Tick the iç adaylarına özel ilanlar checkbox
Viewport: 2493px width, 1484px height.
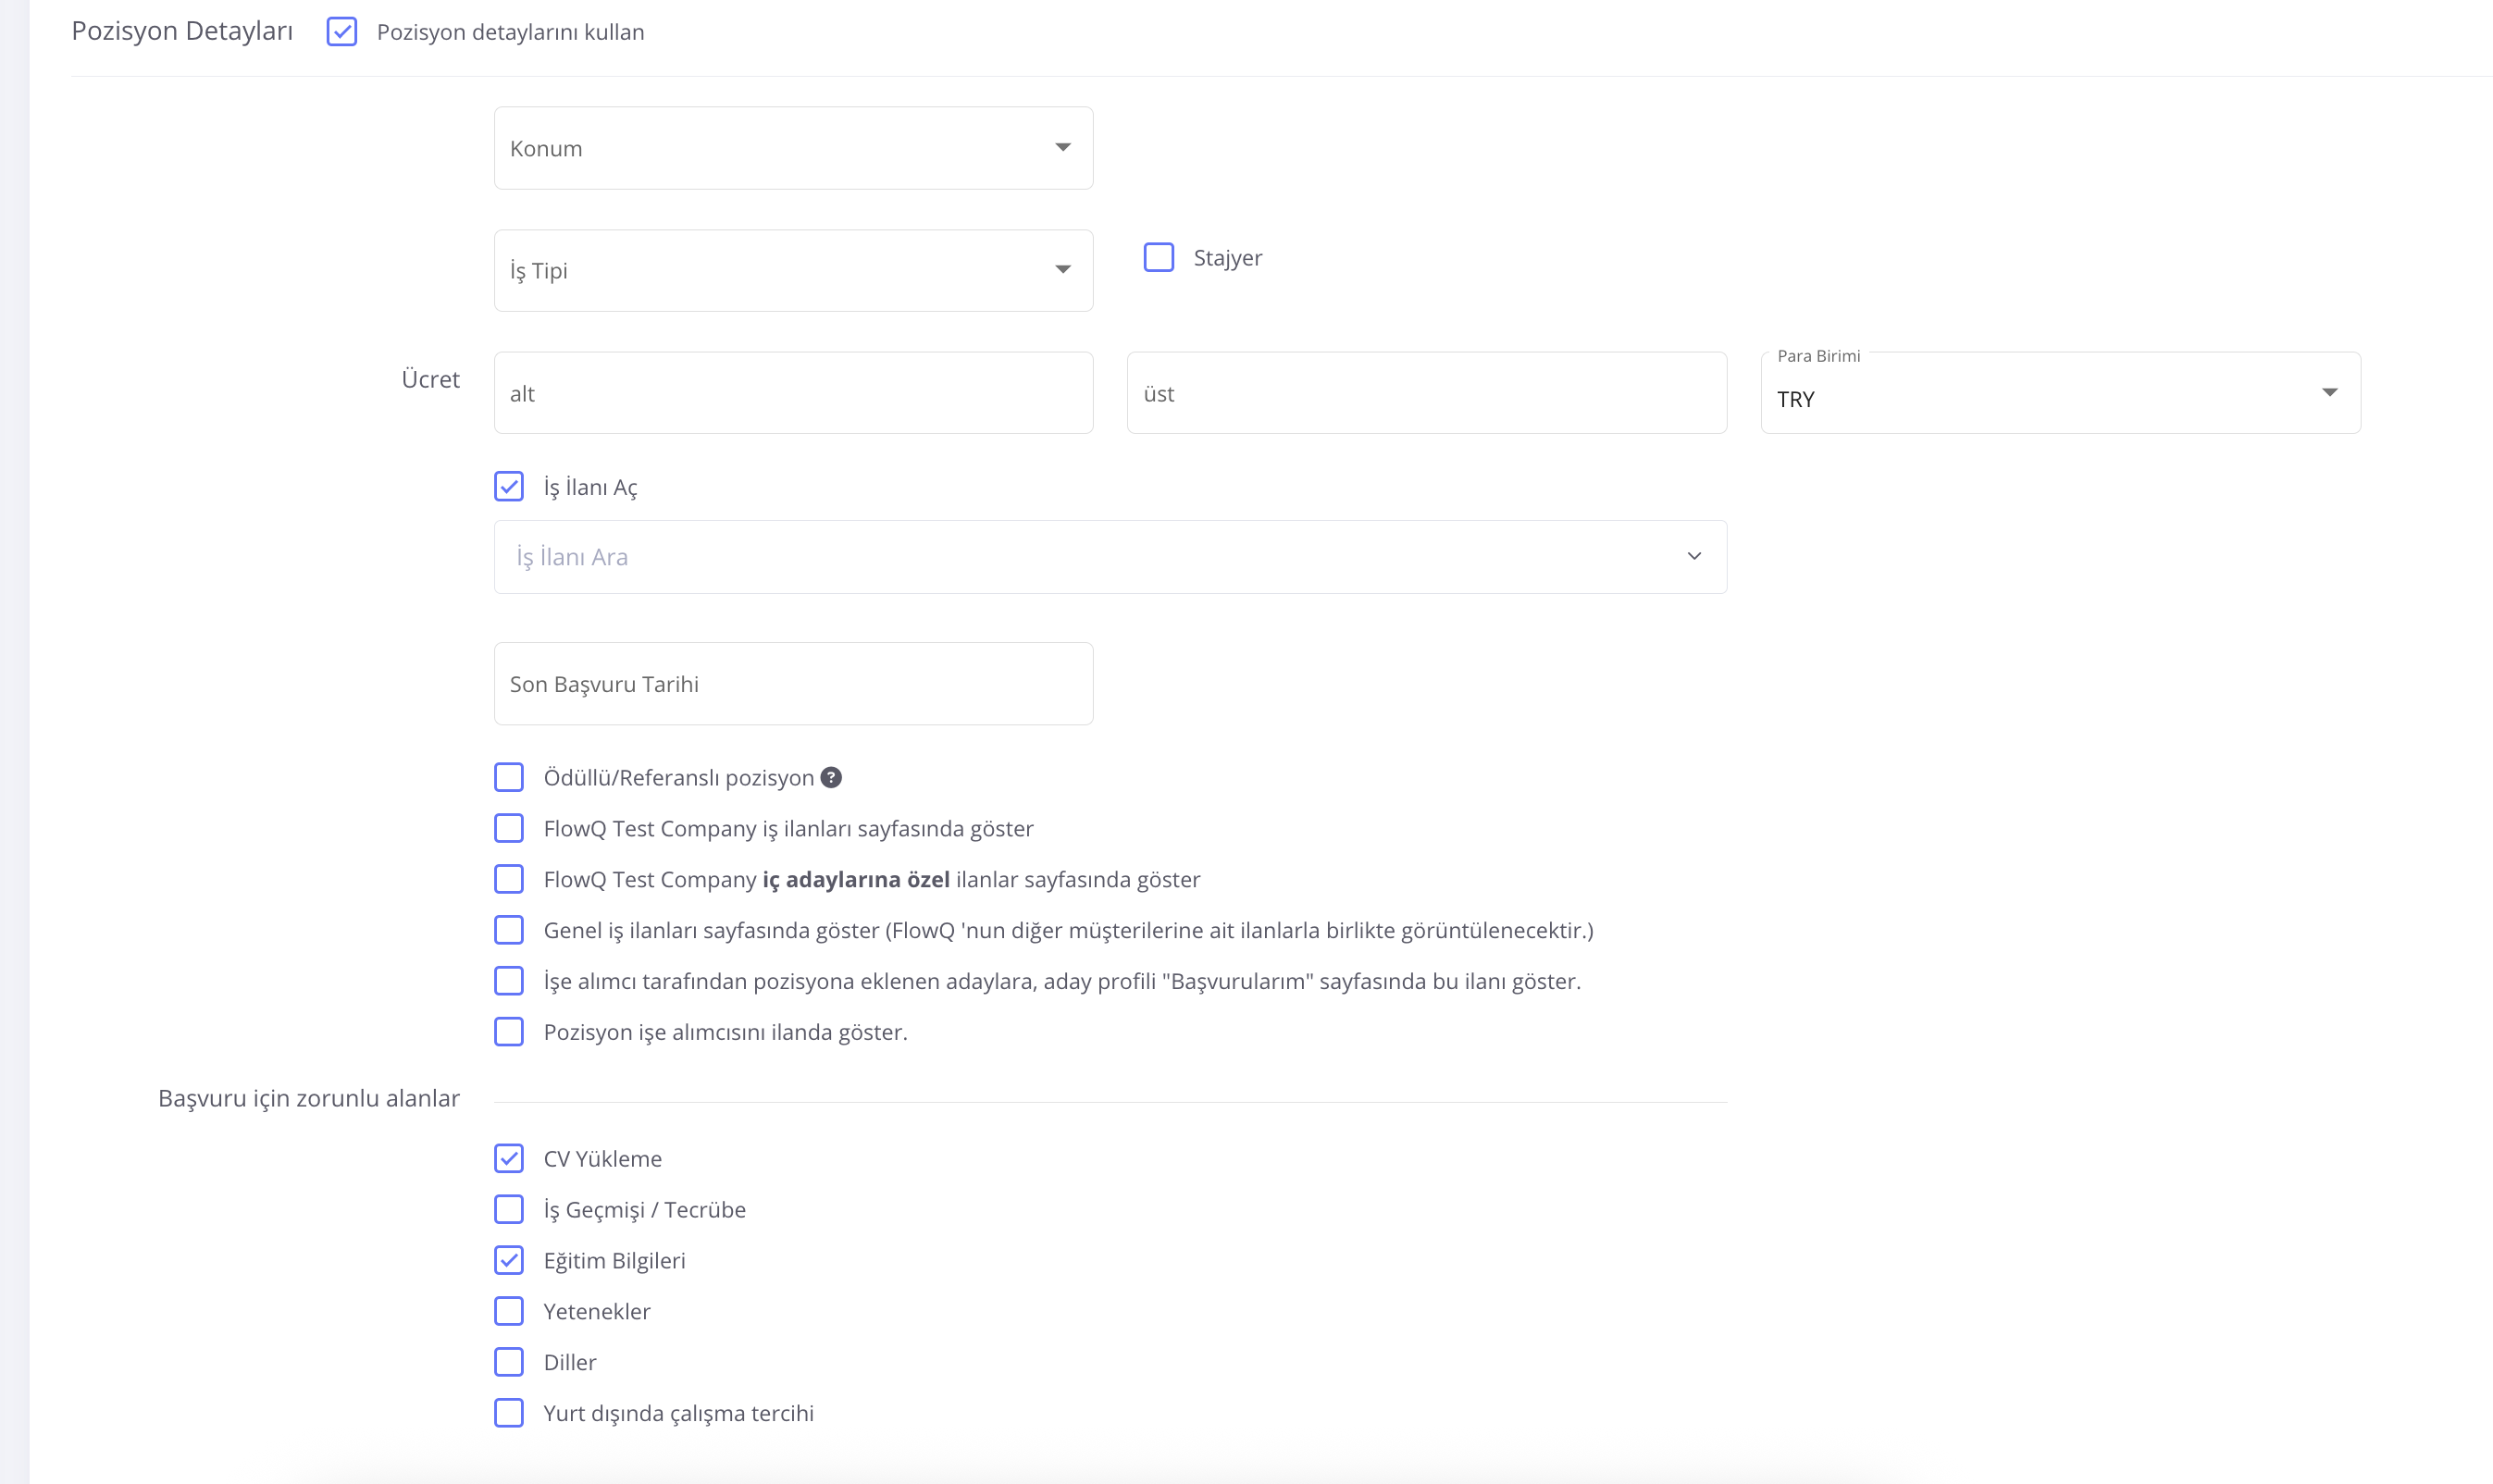point(509,879)
